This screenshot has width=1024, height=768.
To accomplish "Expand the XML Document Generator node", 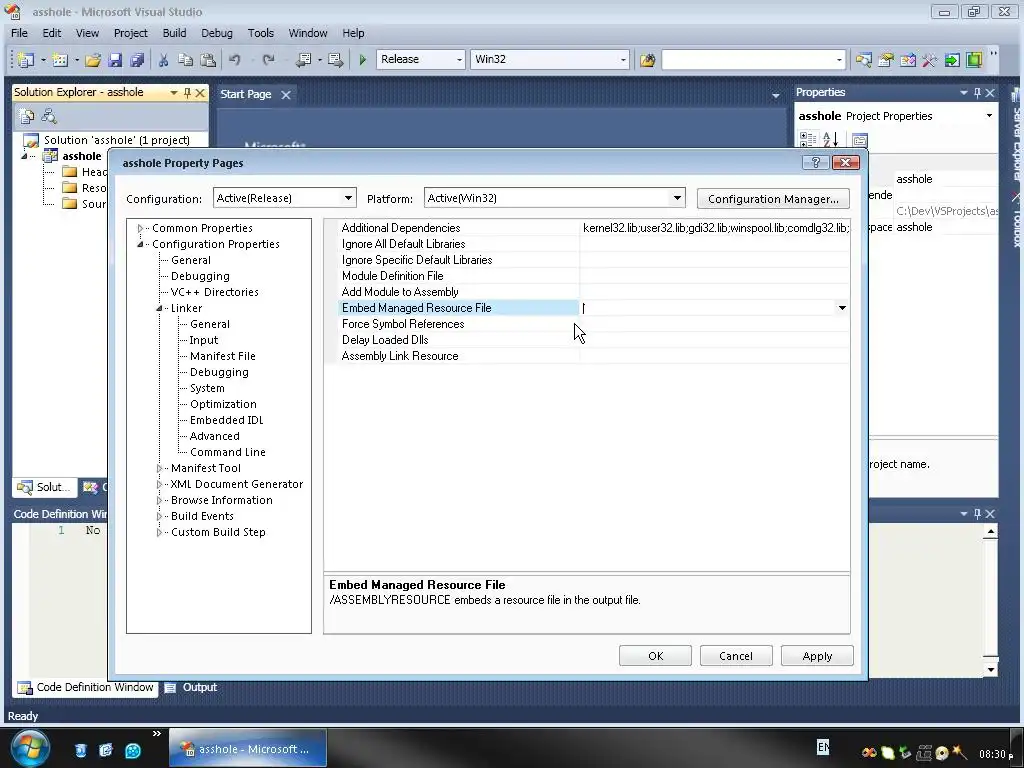I will (159, 484).
